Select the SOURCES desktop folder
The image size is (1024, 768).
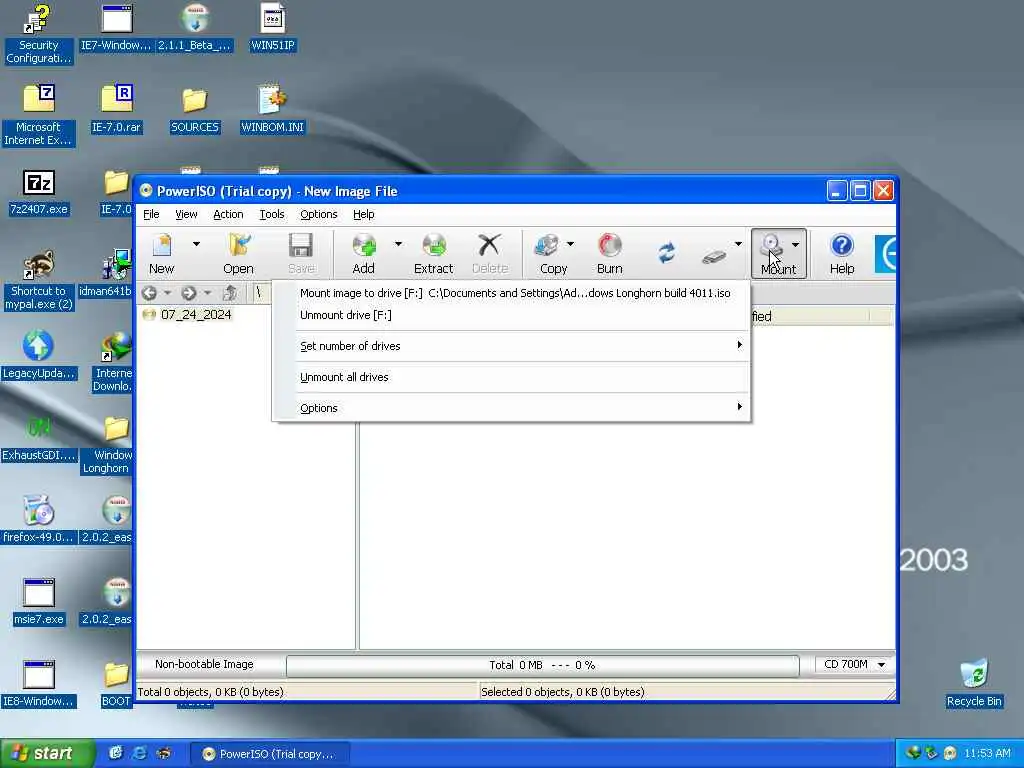click(195, 110)
